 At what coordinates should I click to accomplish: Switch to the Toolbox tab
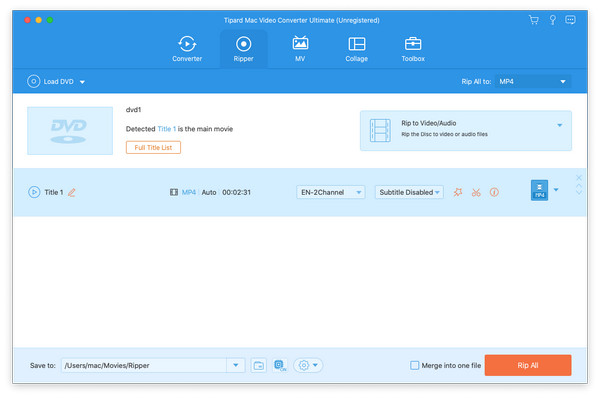click(413, 49)
